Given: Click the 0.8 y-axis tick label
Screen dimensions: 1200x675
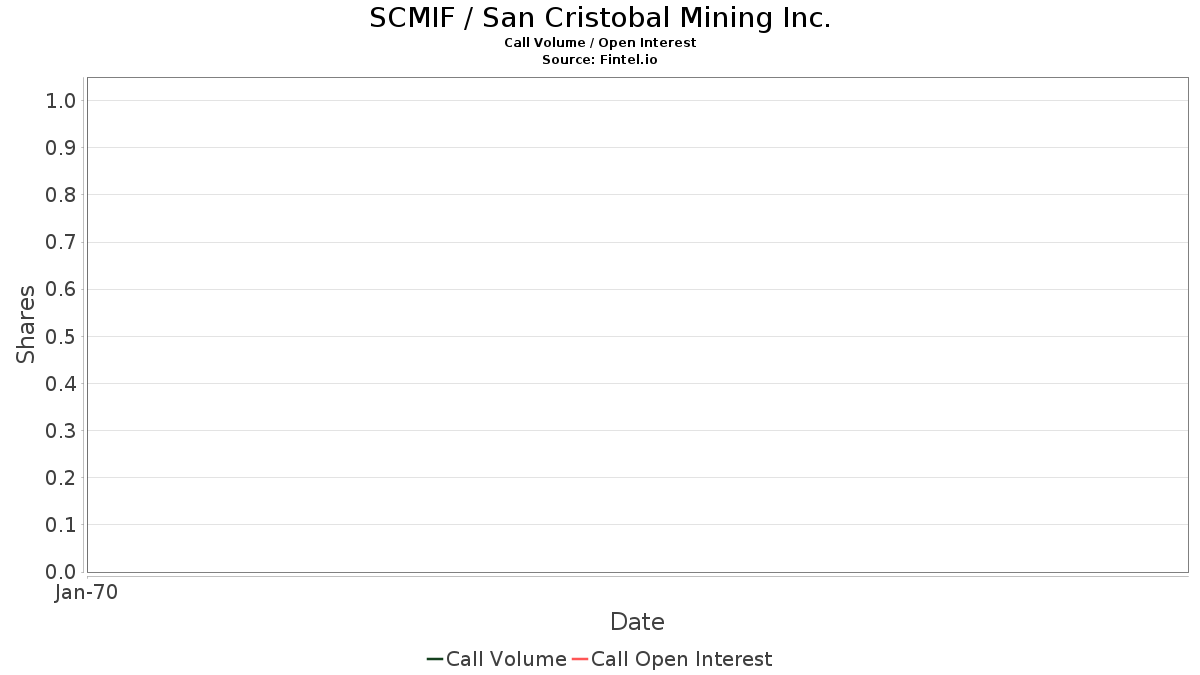Looking at the screenshot, I should coord(61,195).
